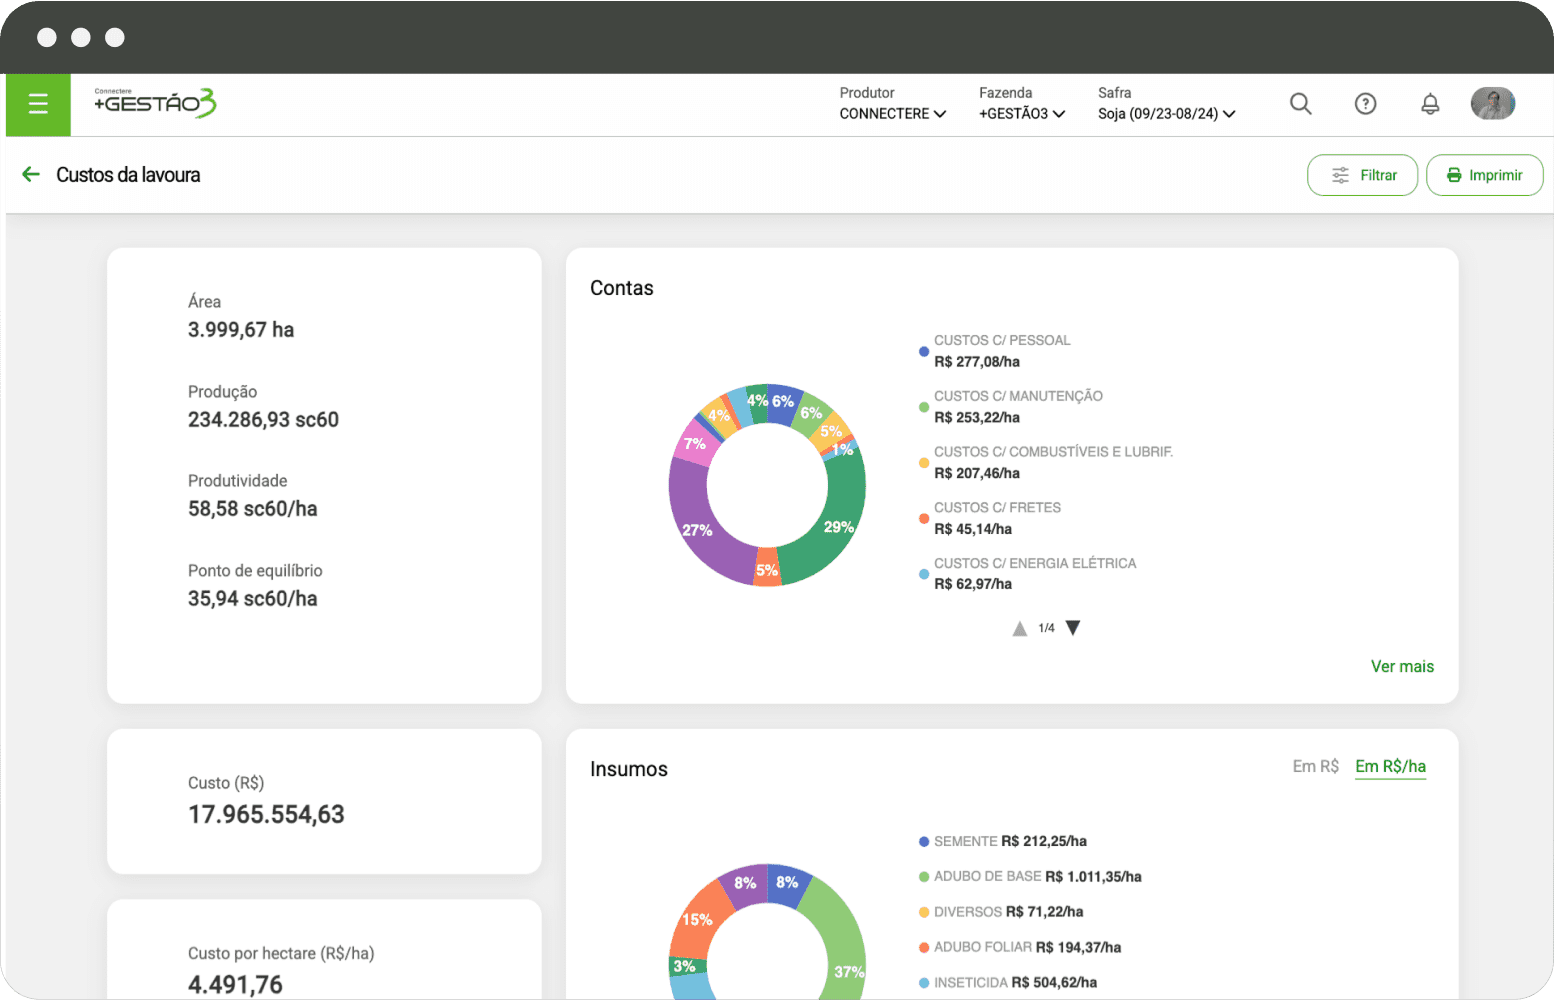
Task: Select the Em R$/ha tab
Action: [x=1390, y=766]
